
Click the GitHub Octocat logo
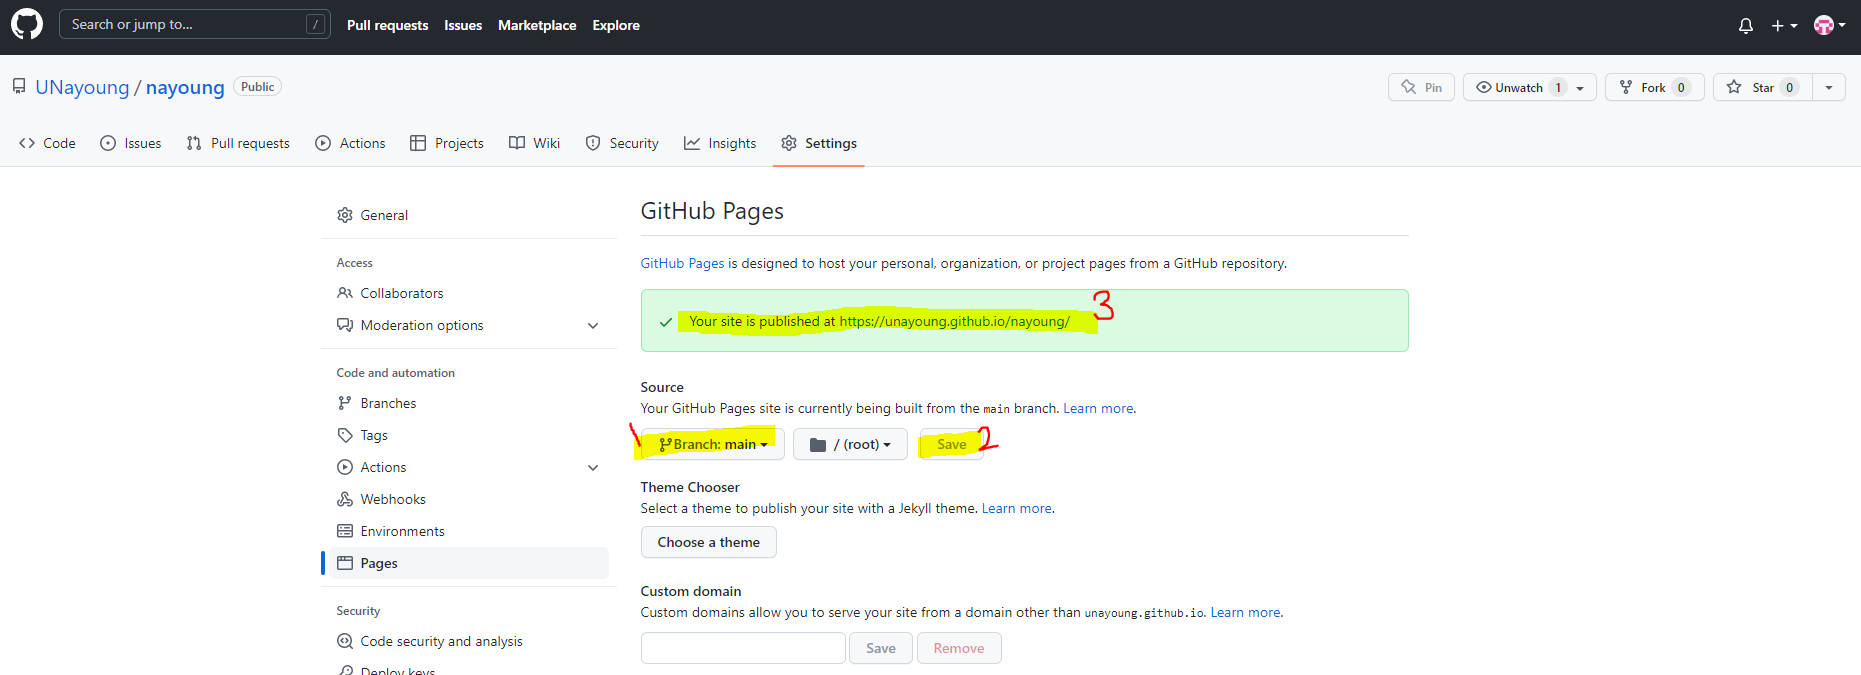click(x=27, y=24)
